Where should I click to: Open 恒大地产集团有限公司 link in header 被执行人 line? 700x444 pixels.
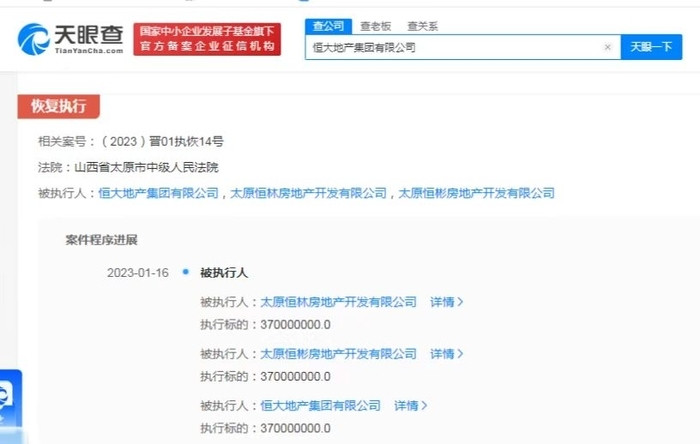[158, 193]
